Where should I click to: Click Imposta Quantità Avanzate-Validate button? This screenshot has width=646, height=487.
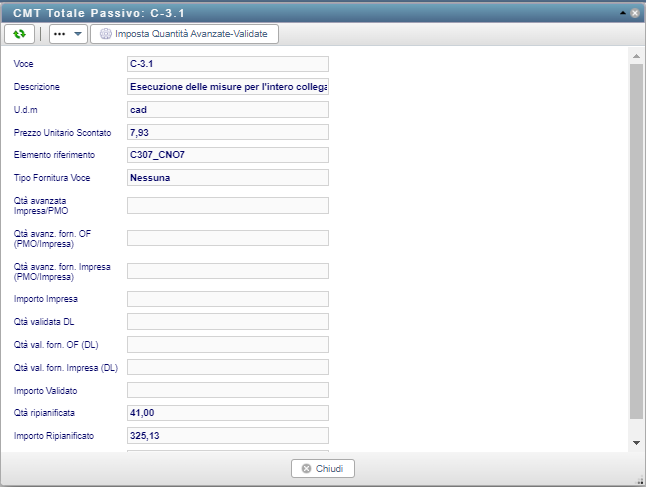tap(184, 34)
